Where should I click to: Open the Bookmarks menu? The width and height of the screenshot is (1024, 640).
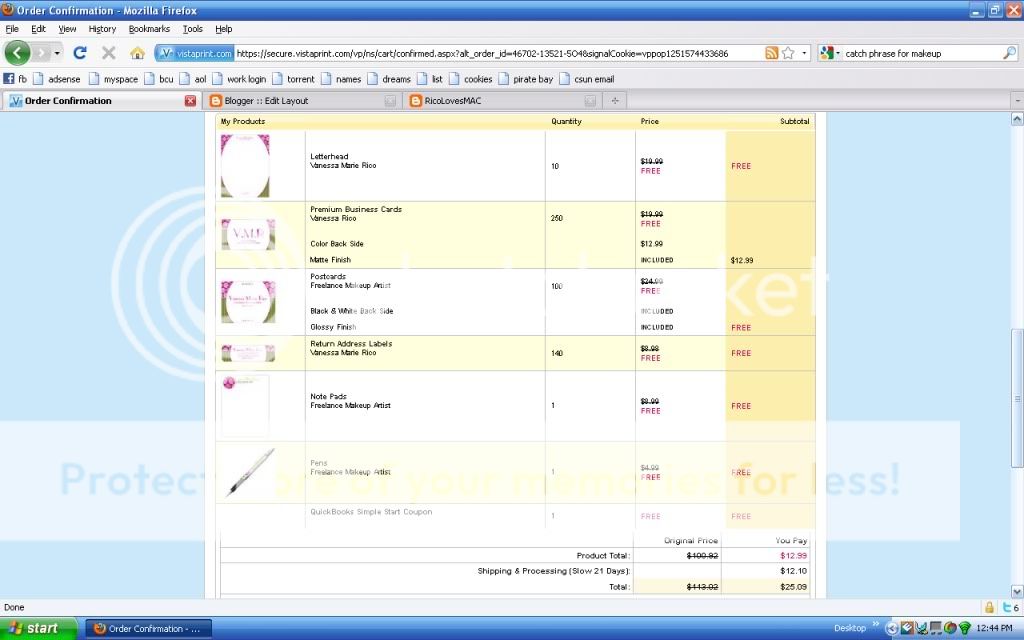tap(149, 29)
